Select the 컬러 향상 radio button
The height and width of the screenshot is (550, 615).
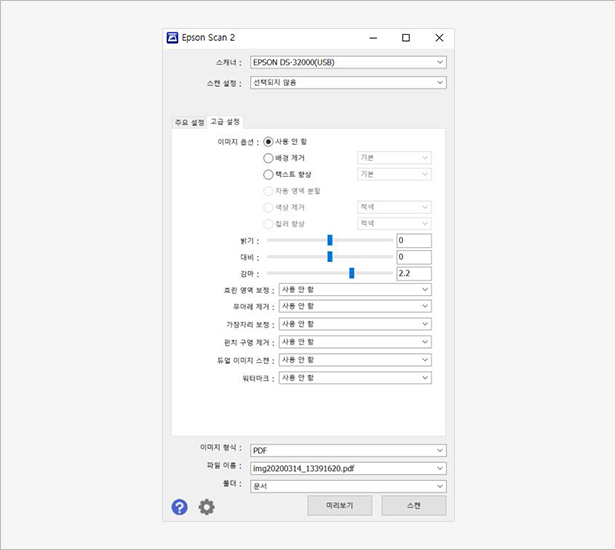pos(268,224)
